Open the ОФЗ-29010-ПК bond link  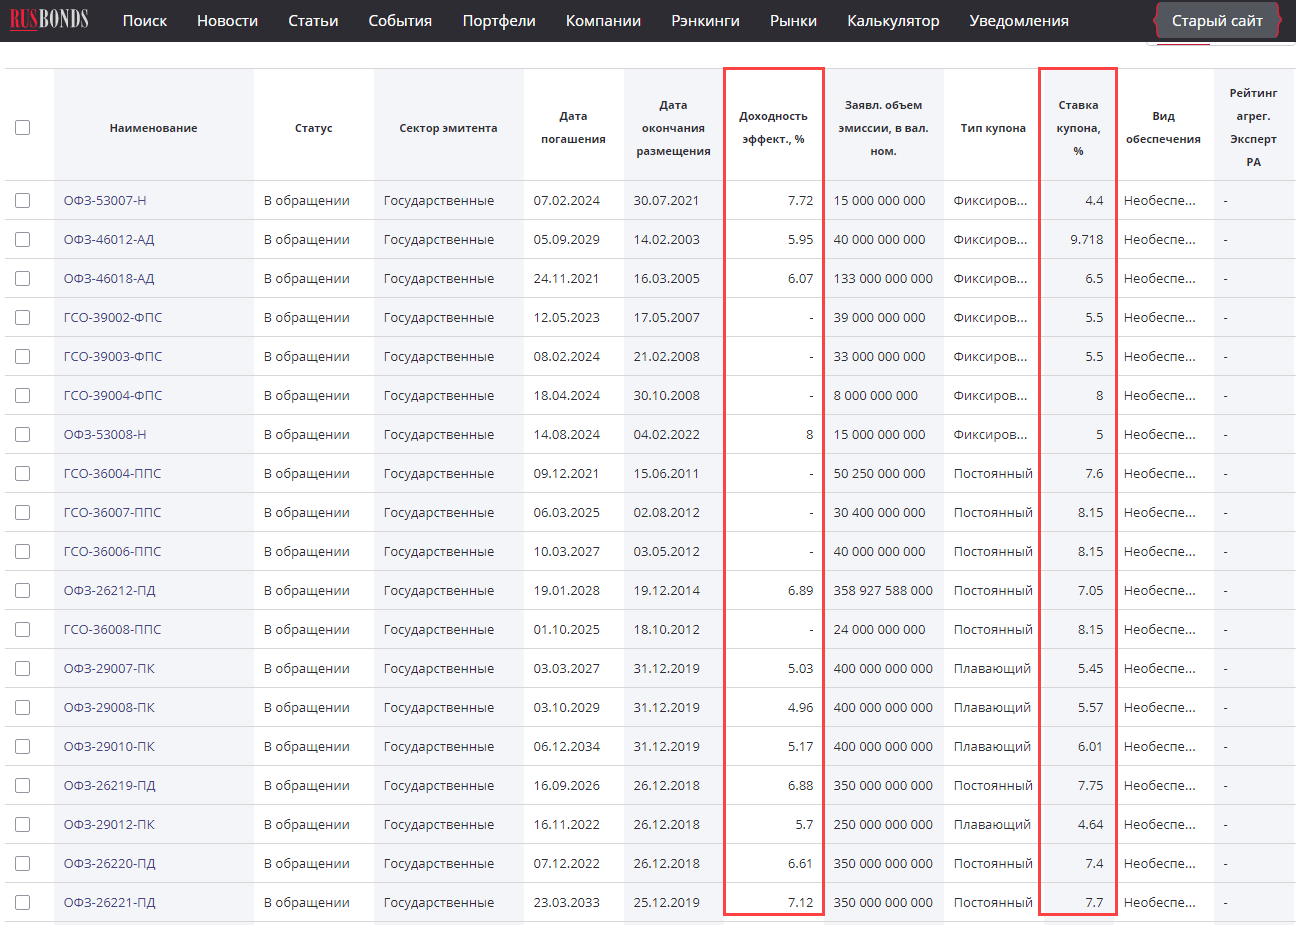(x=109, y=747)
